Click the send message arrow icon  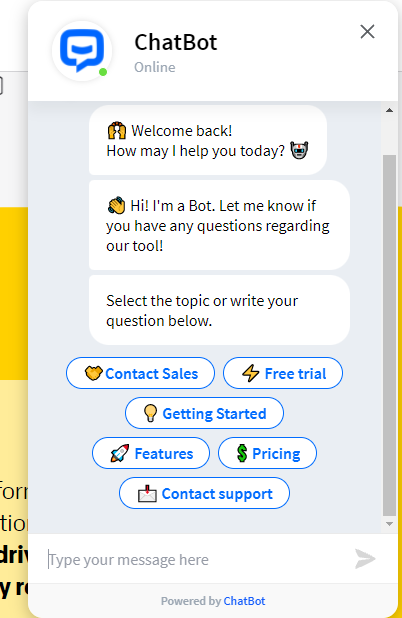tap(365, 558)
